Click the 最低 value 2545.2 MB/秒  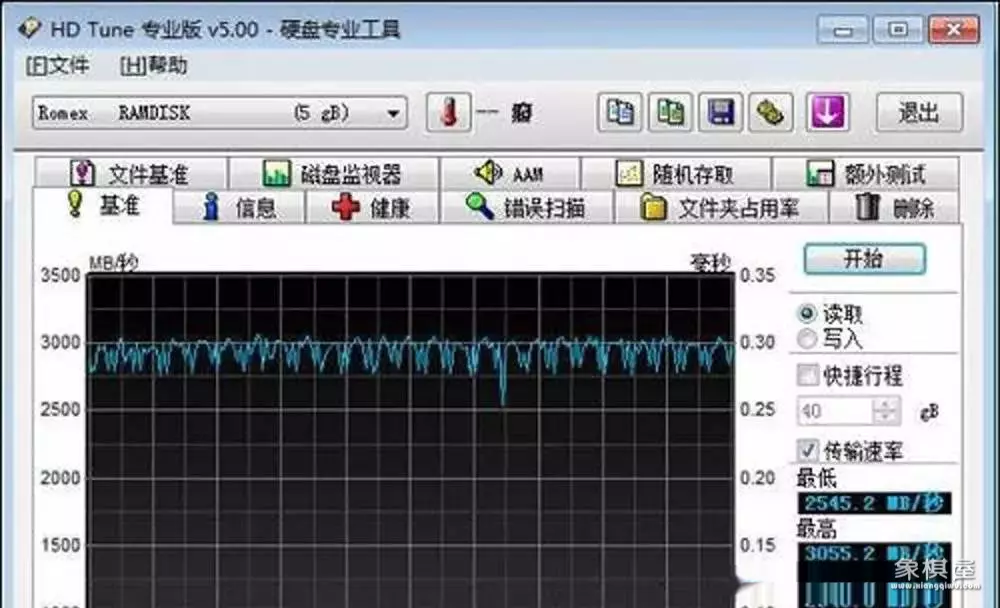(x=874, y=503)
